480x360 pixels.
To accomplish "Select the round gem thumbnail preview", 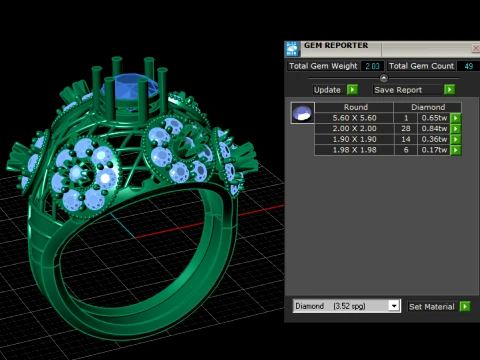I will pos(302,113).
